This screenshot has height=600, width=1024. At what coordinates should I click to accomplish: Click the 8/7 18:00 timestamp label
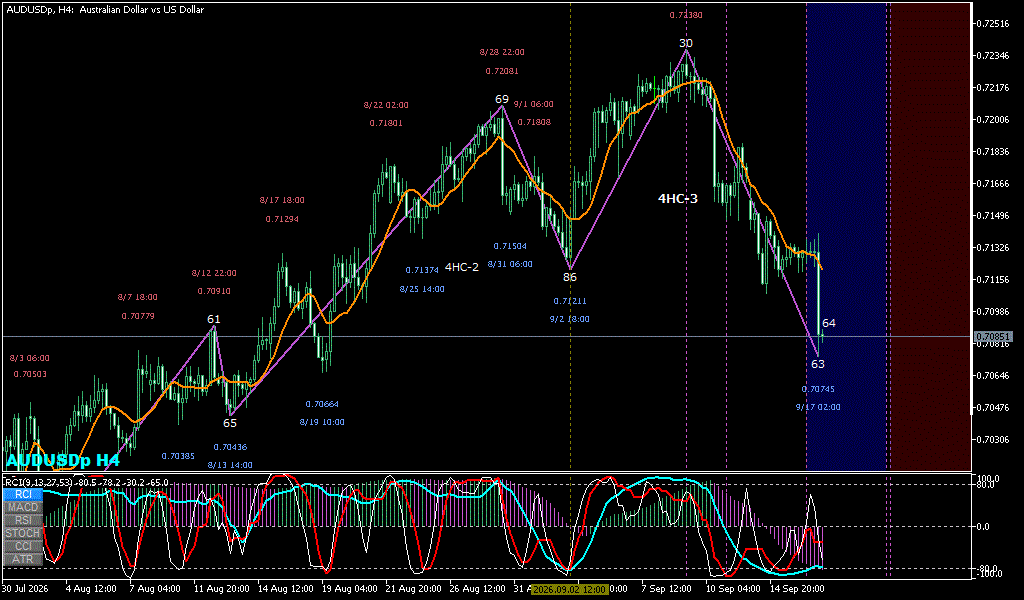click(138, 297)
